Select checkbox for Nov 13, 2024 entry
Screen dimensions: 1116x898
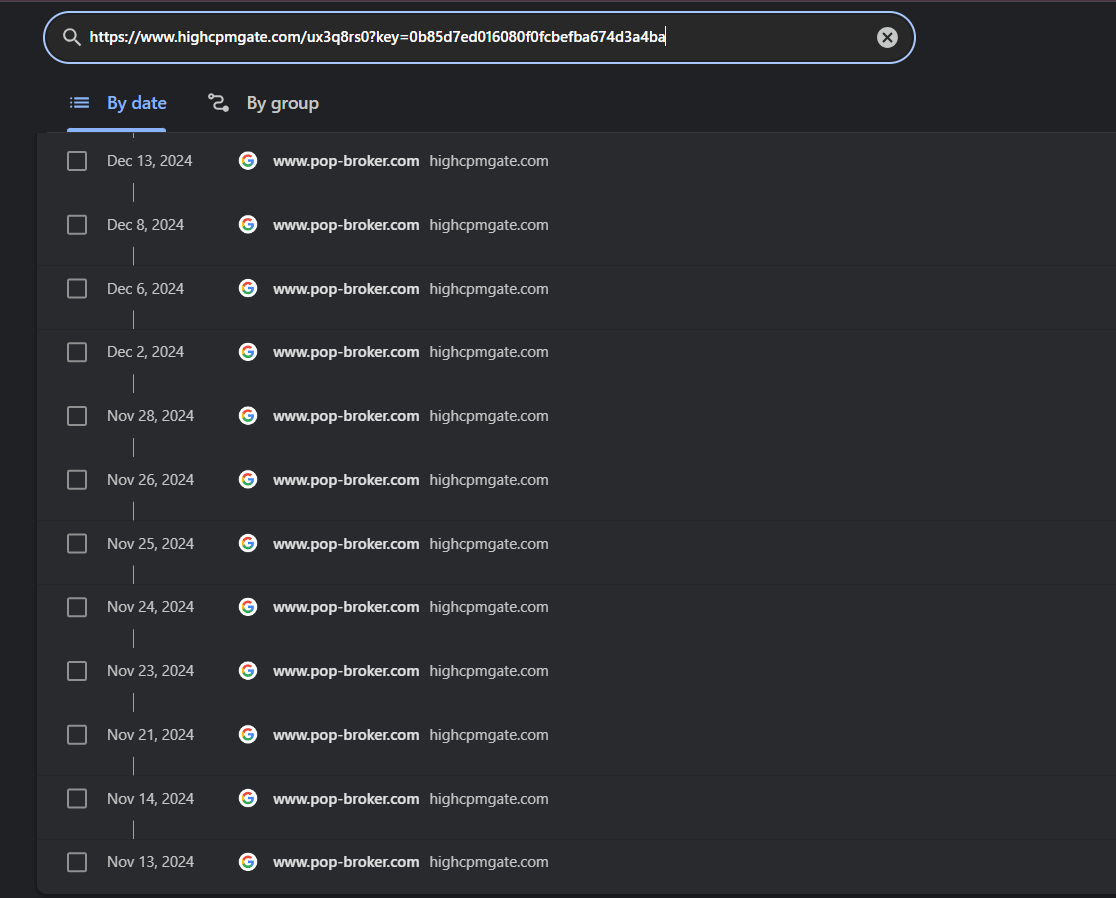(77, 862)
